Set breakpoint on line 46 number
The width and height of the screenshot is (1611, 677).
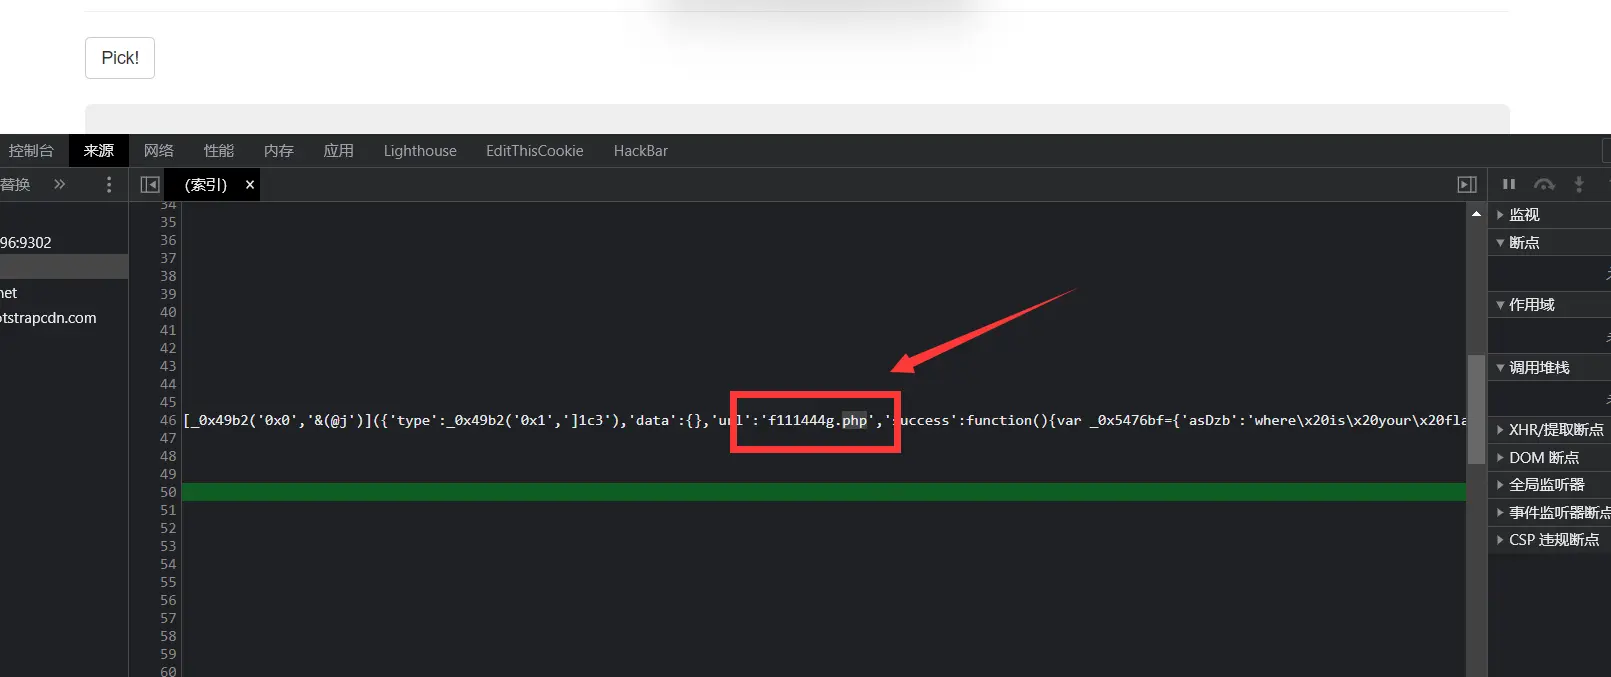coord(168,421)
